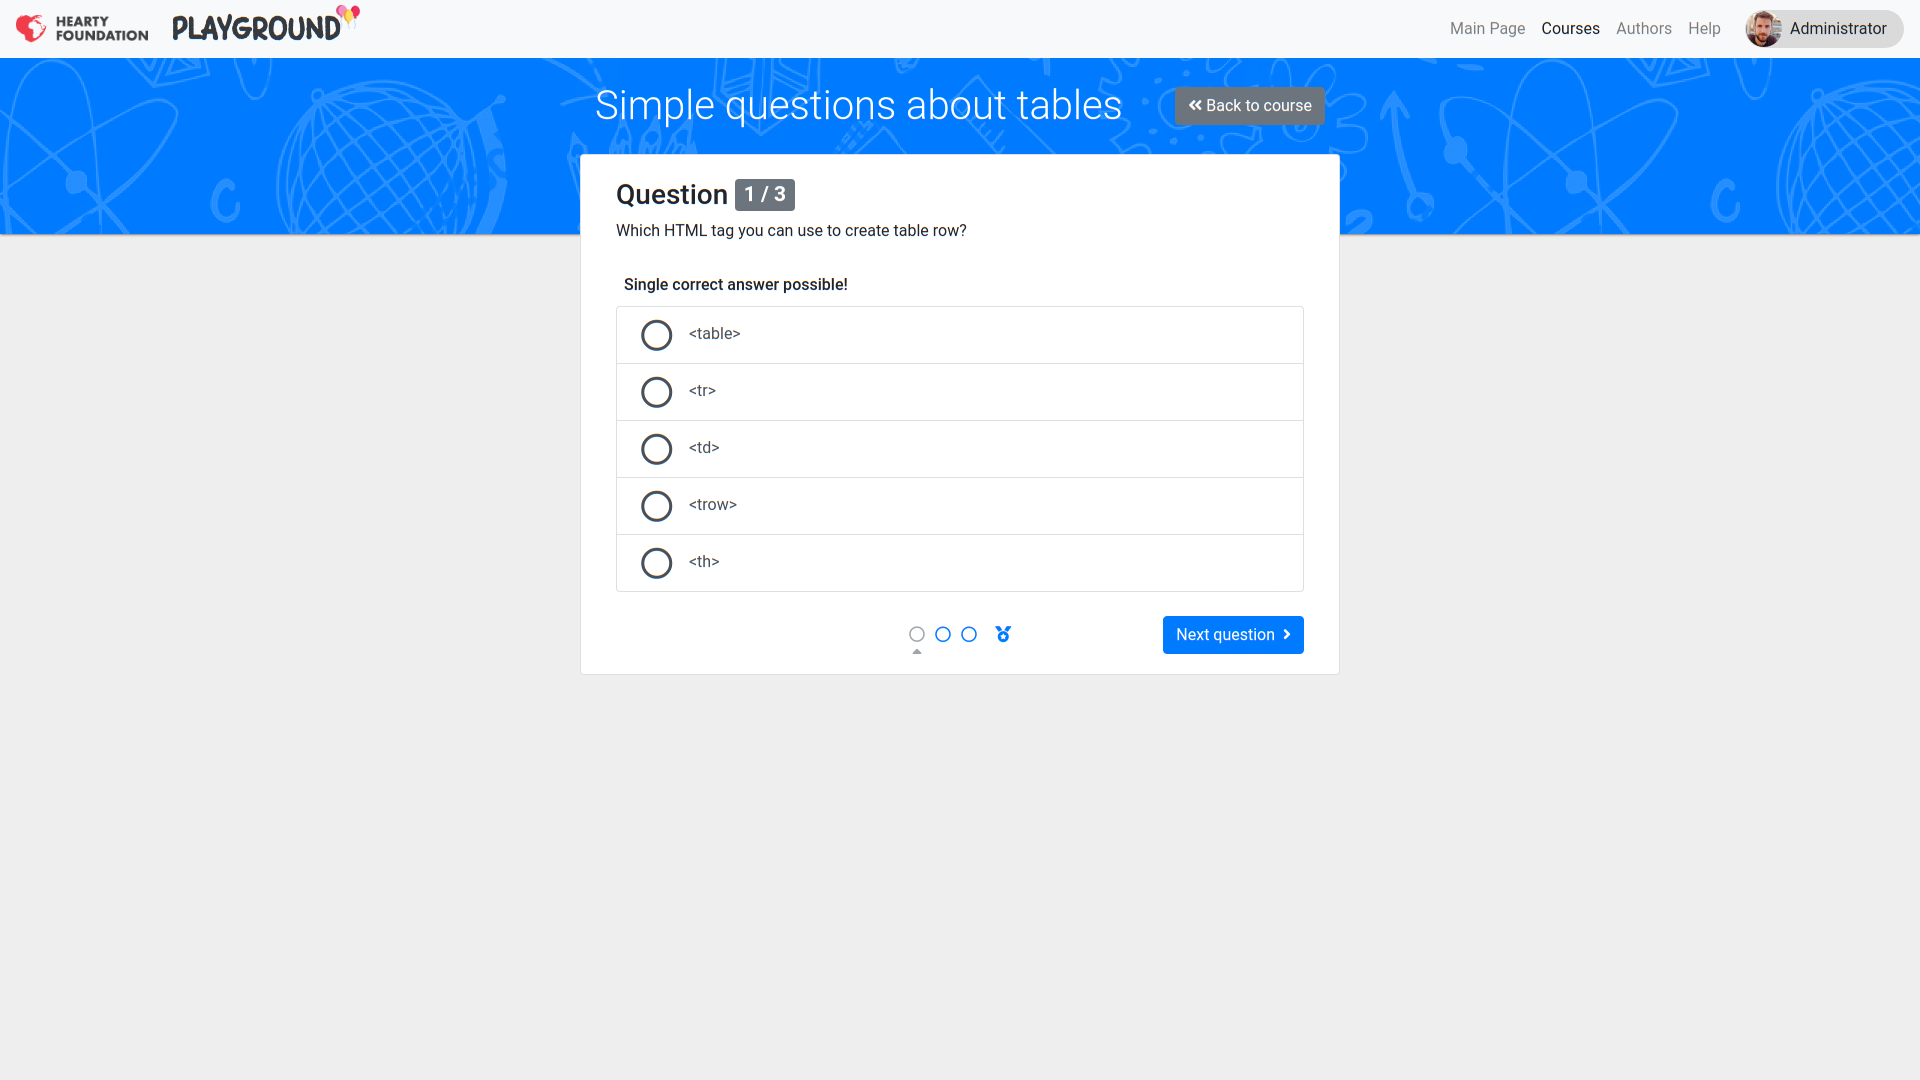Jump to third question progress circle
This screenshot has height=1080, width=1920.
point(969,634)
